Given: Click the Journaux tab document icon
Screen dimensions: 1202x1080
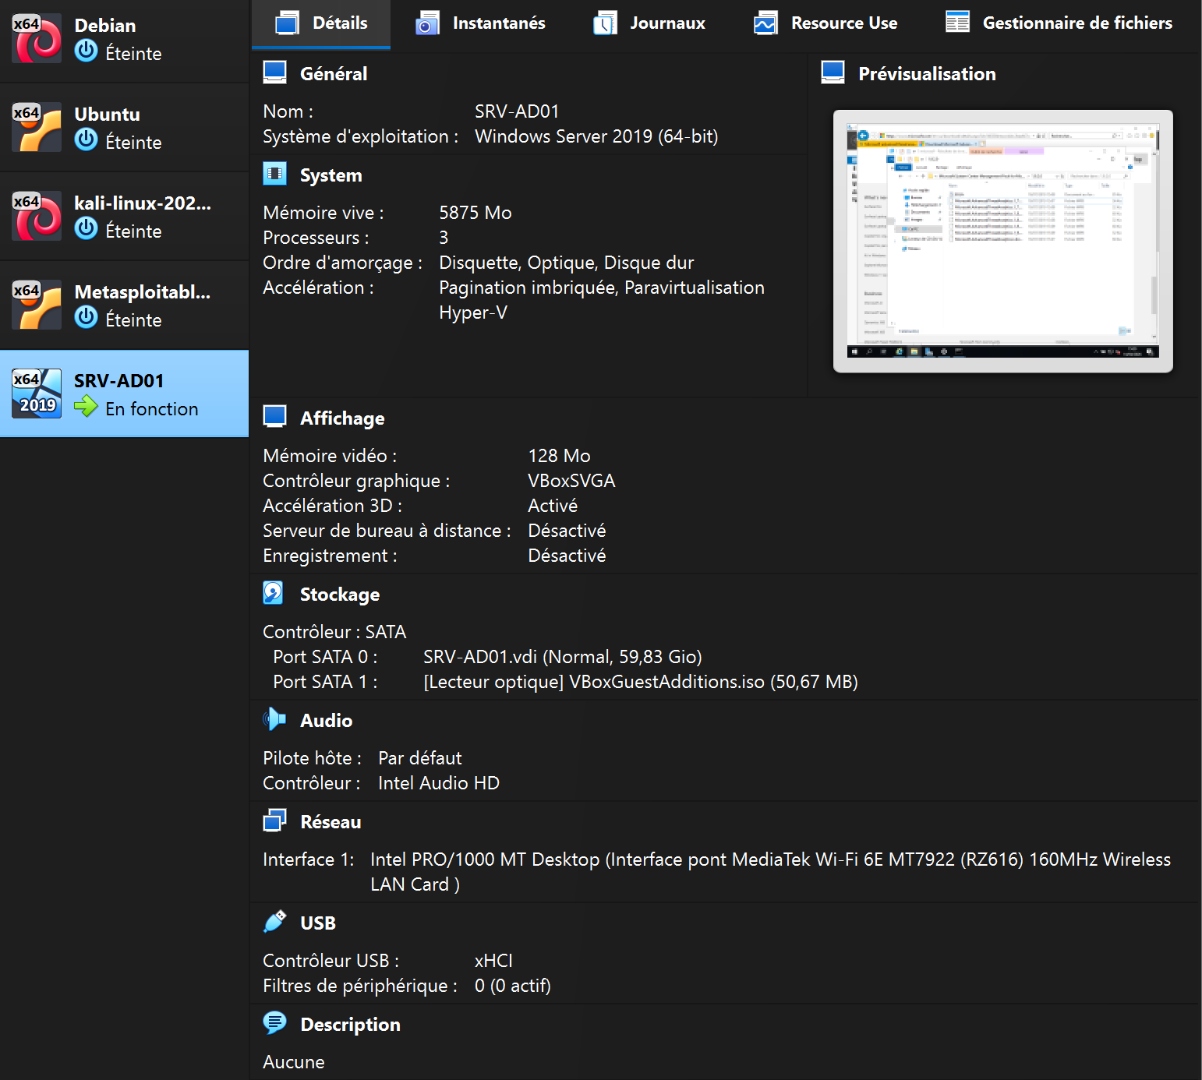Looking at the screenshot, I should click(605, 22).
